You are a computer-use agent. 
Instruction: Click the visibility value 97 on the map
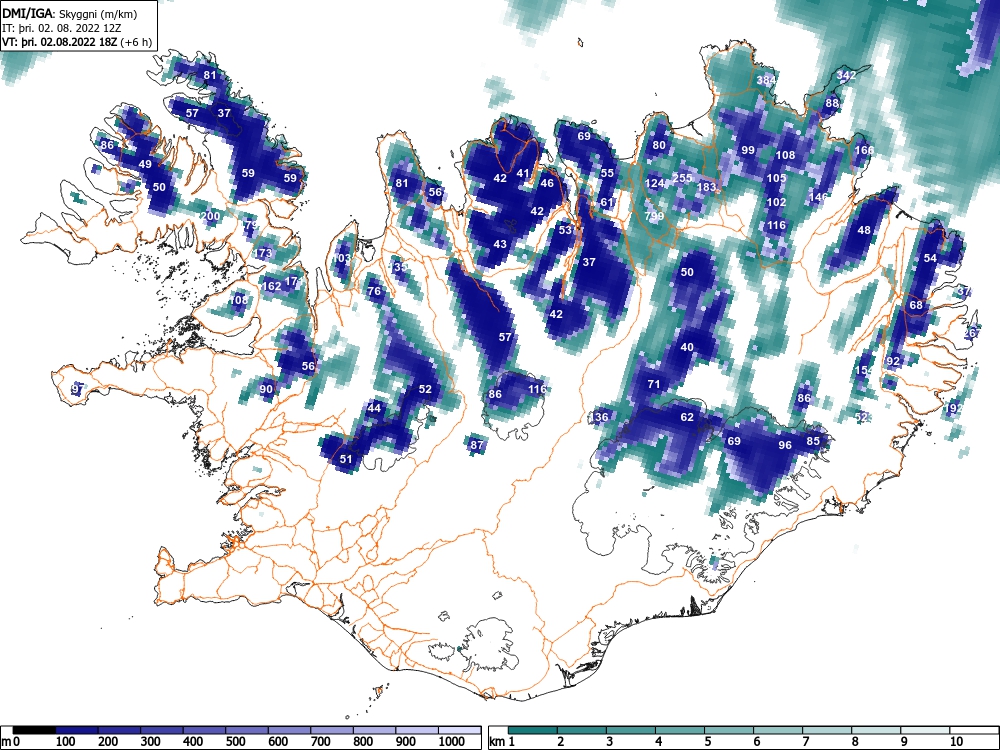pyautogui.click(x=78, y=388)
